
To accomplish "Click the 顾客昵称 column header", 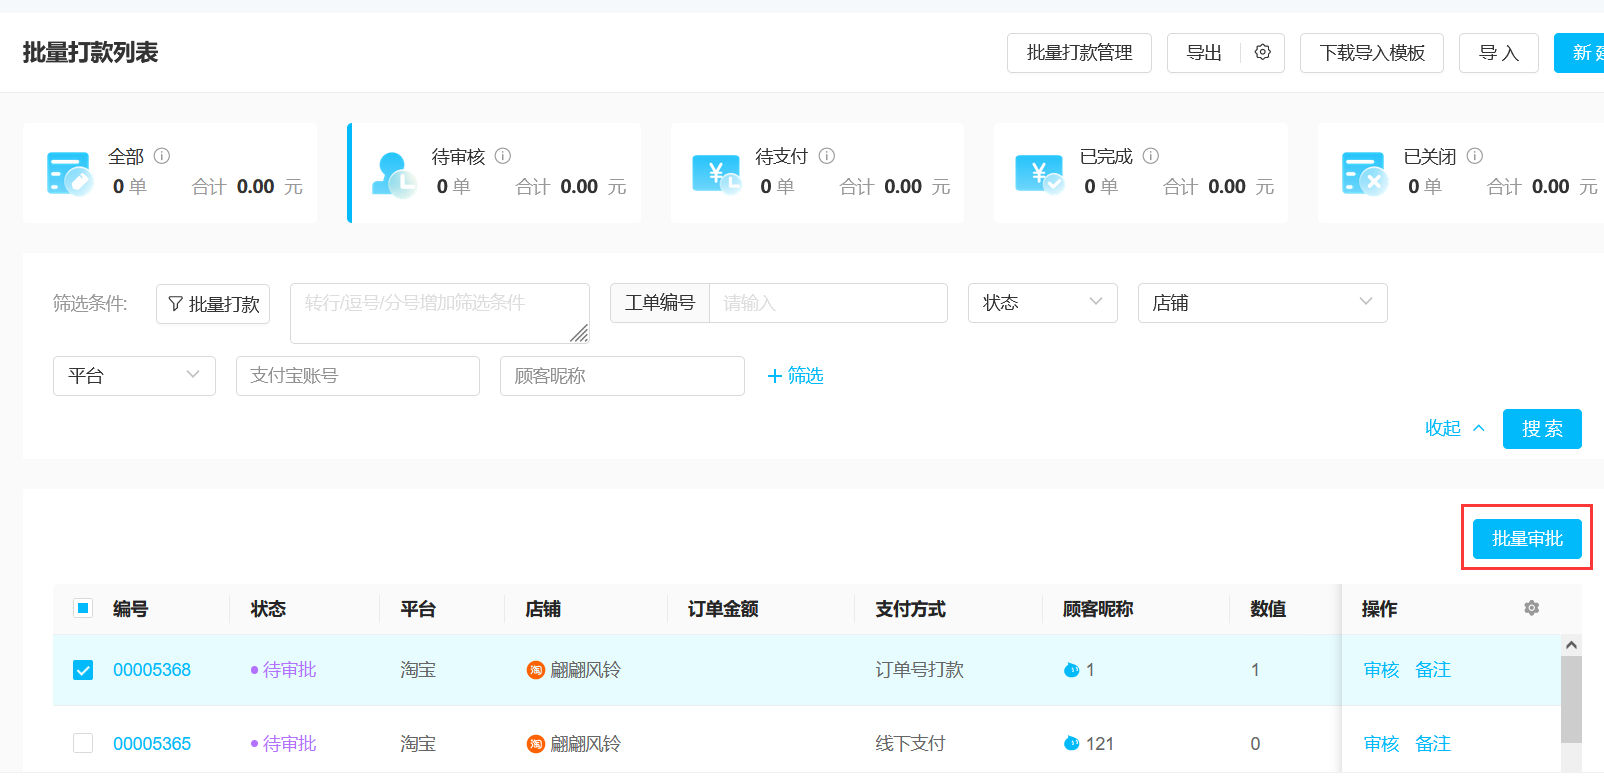I will (1098, 609).
